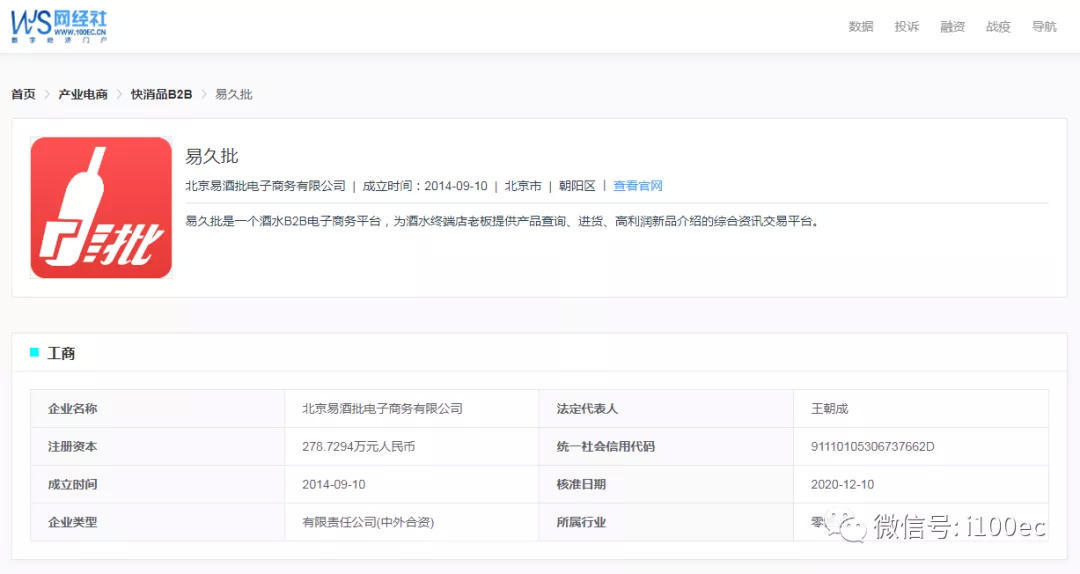This screenshot has width=1080, height=574.
Task: Navigate to 首页 in the breadcrumb
Action: pos(23,94)
